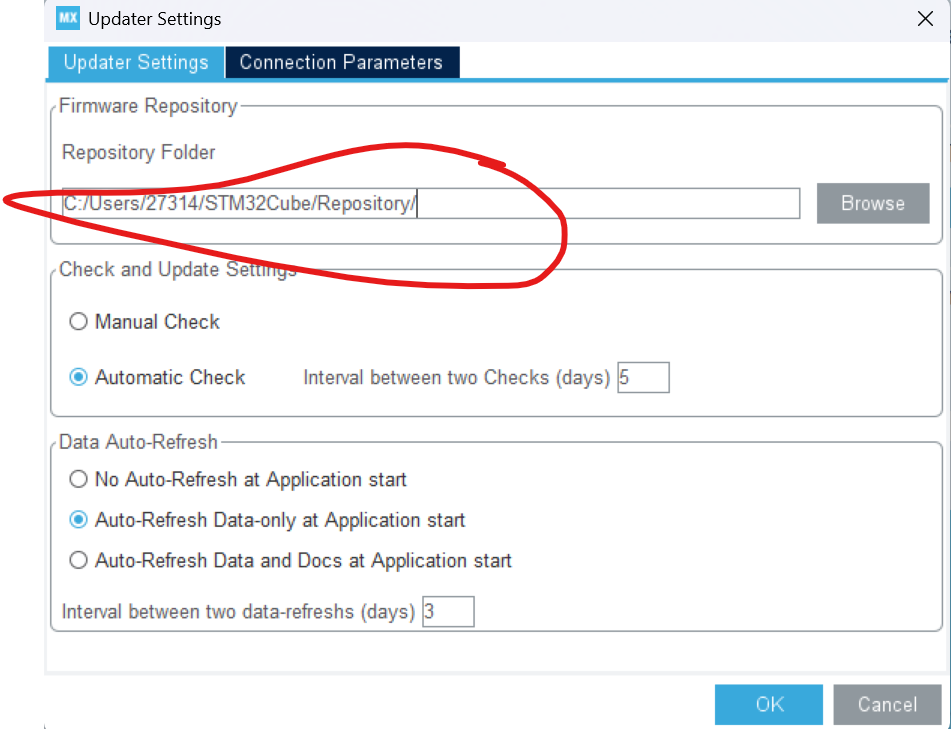Click Interval between two Checks (days) label
This screenshot has width=951, height=729.
(457, 378)
